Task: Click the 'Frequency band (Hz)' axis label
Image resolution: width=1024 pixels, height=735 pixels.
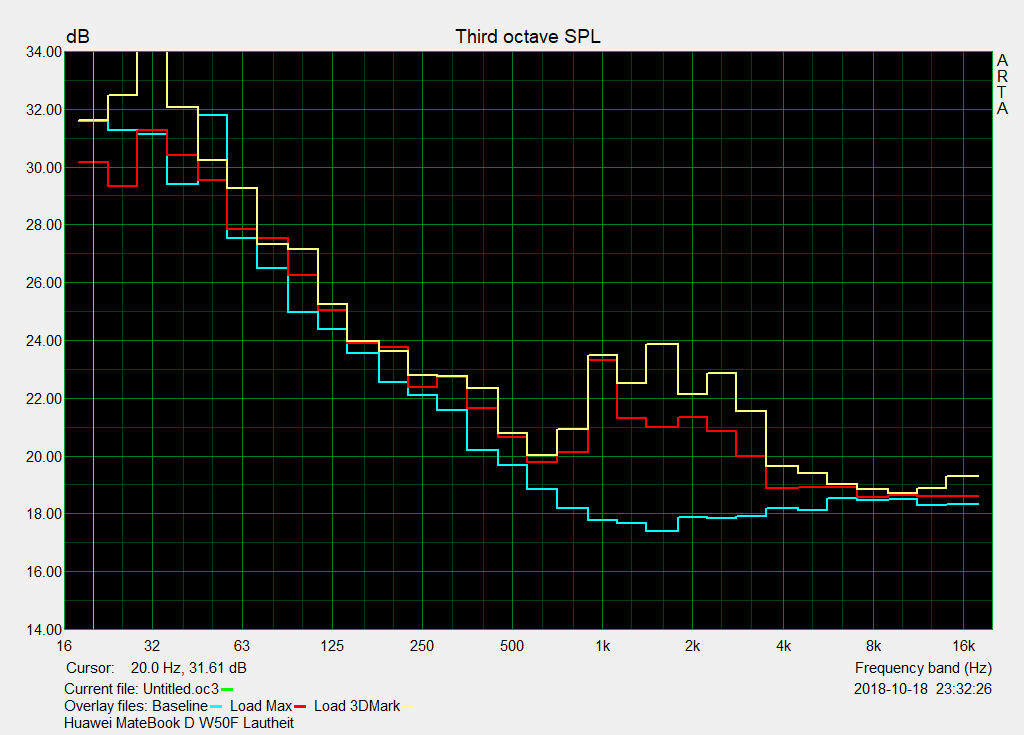Action: point(923,668)
